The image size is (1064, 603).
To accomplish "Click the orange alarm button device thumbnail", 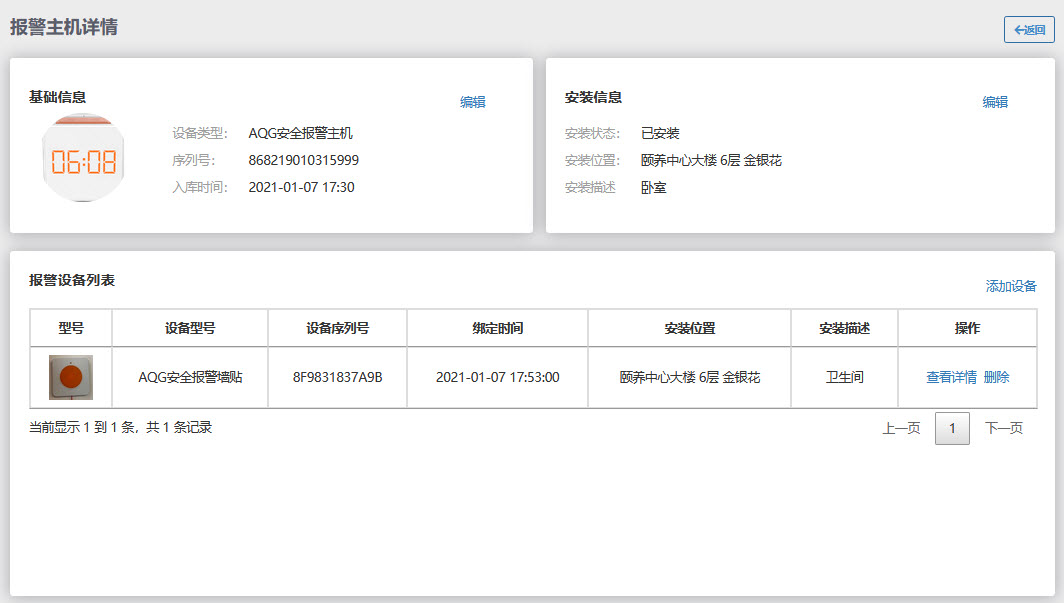I will (x=71, y=377).
